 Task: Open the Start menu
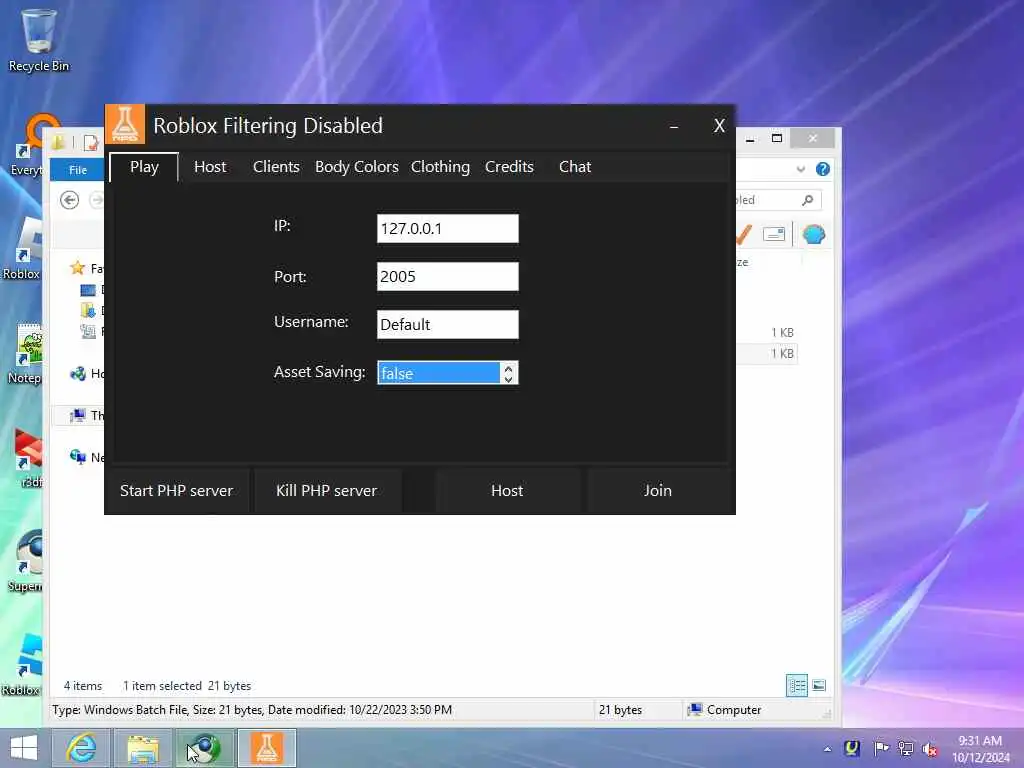[x=24, y=748]
